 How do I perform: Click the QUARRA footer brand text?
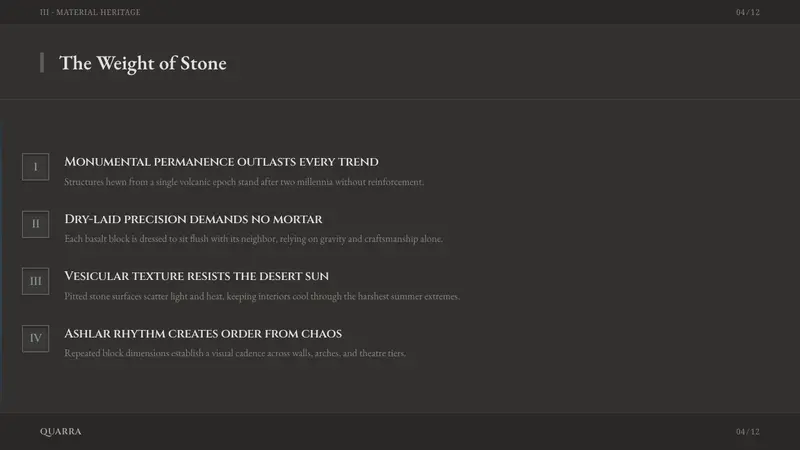pos(61,432)
